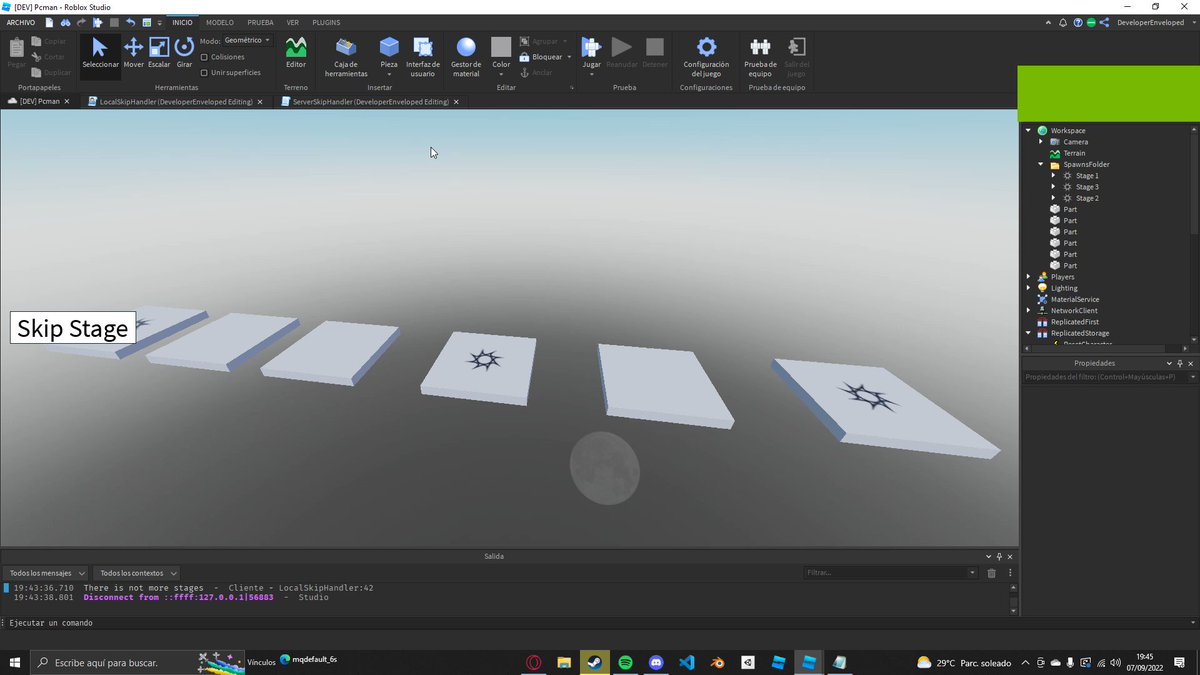Open Configuración del juego
This screenshot has height=675, width=1200.
tap(706, 57)
